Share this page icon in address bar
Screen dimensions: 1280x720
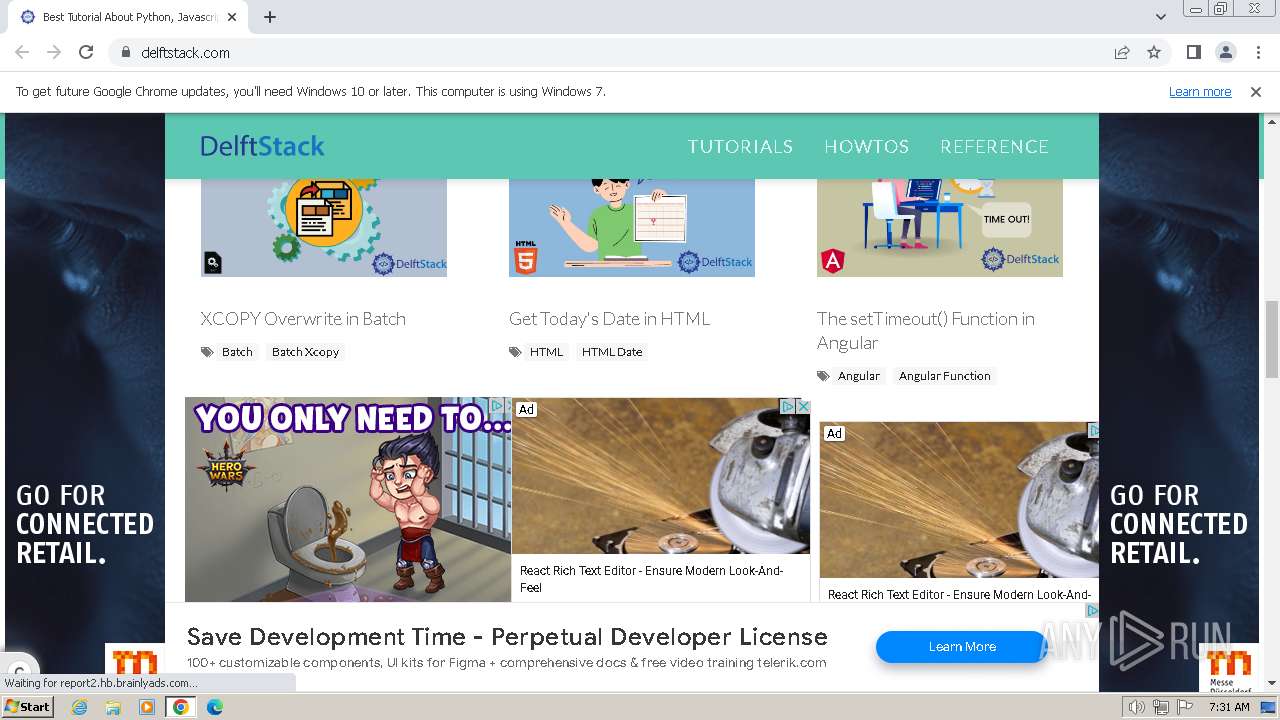(x=1122, y=52)
